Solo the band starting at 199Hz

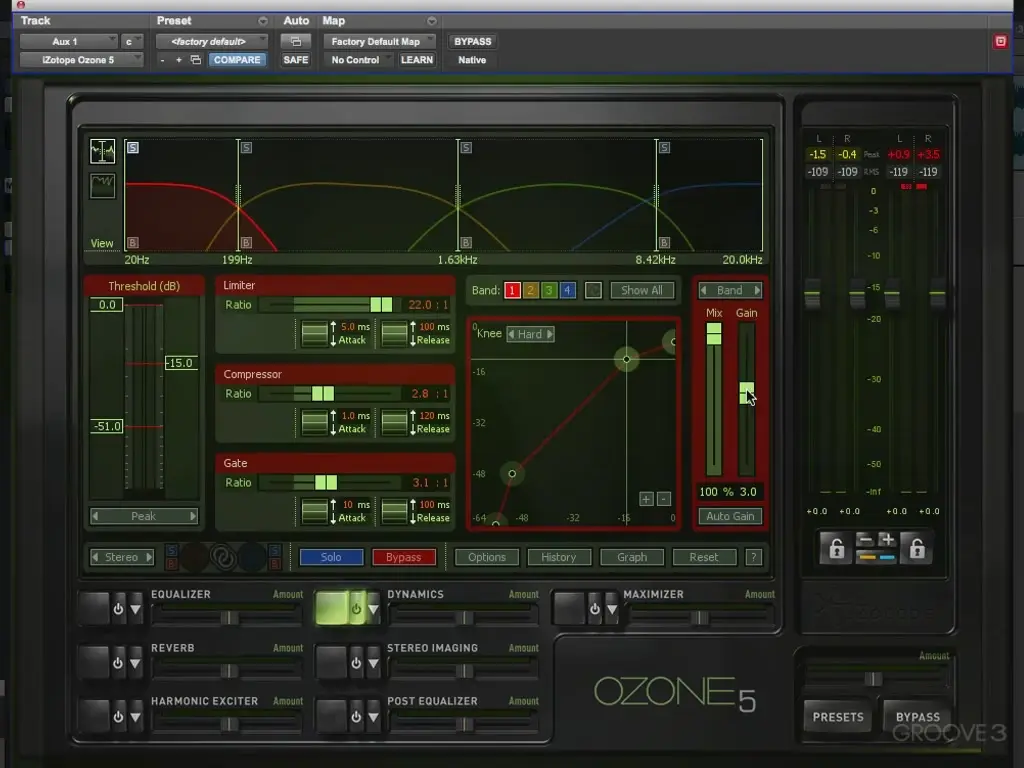[246, 148]
